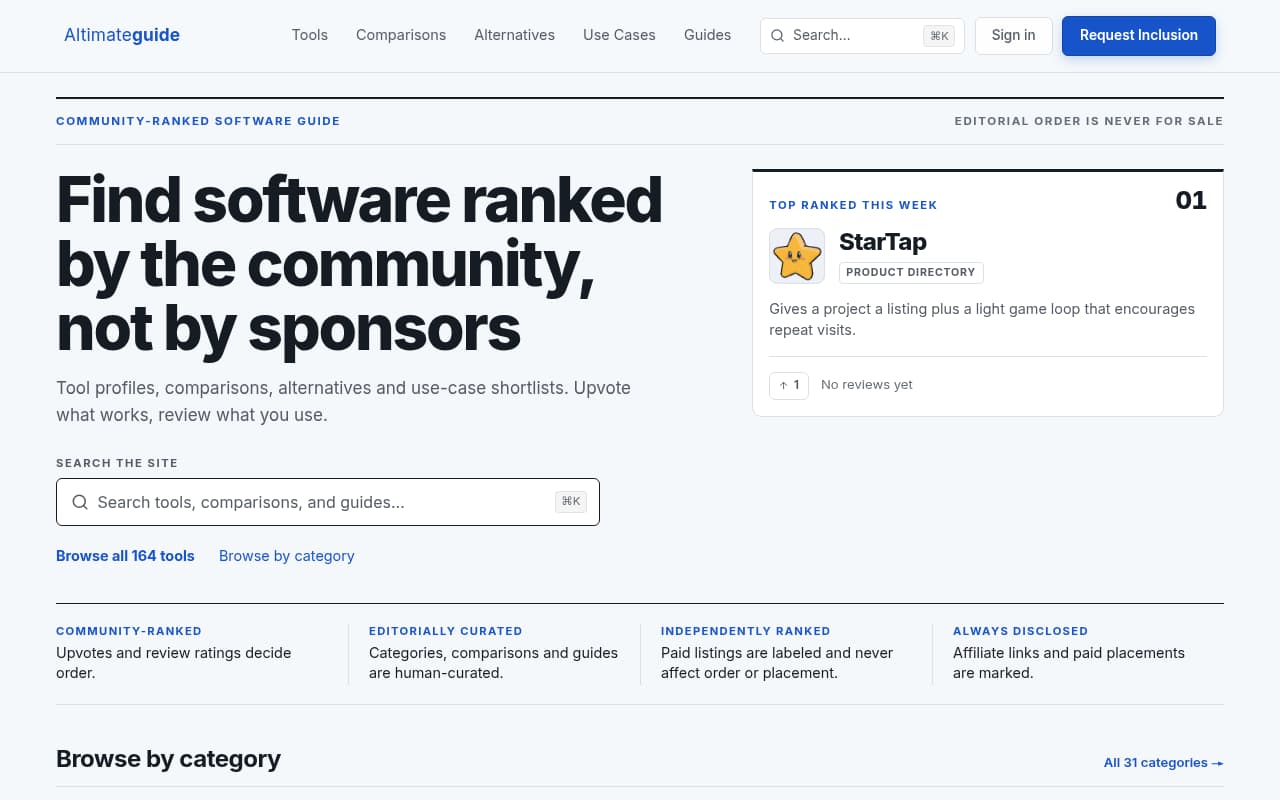Click the EDITORIALLY CURATED heading
This screenshot has height=800, width=1280.
446,631
